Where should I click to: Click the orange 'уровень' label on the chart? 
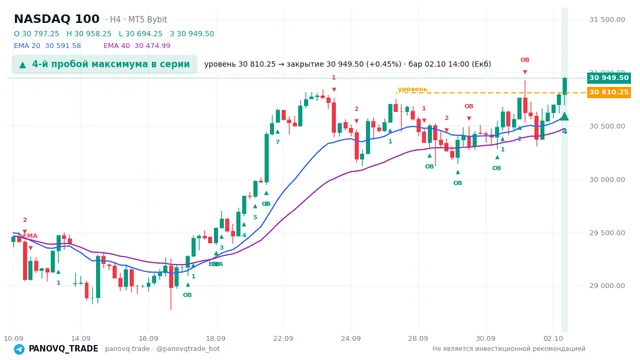point(412,89)
